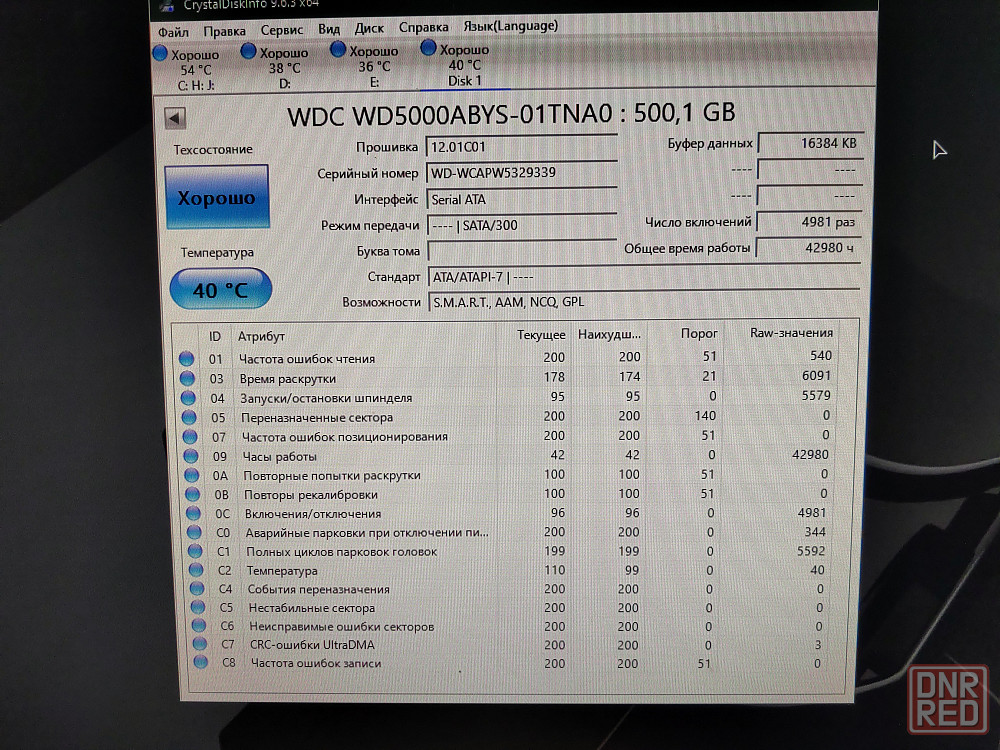Click status icon for attribute 04 spindle starts
Screen dimensions: 1000x750
[x=188, y=398]
